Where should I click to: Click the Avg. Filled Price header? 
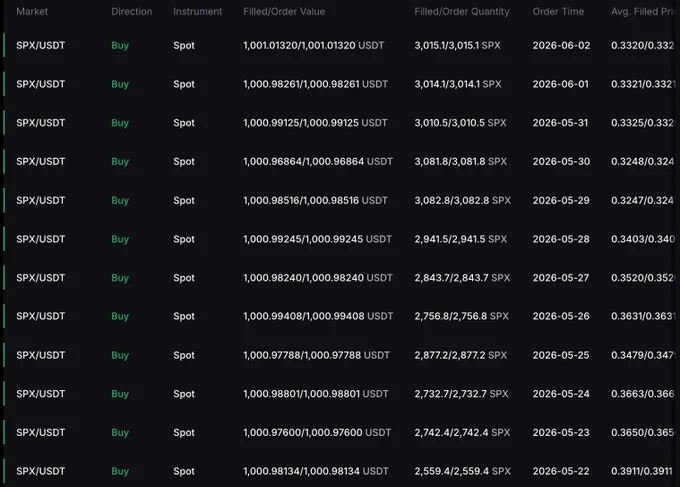click(643, 12)
